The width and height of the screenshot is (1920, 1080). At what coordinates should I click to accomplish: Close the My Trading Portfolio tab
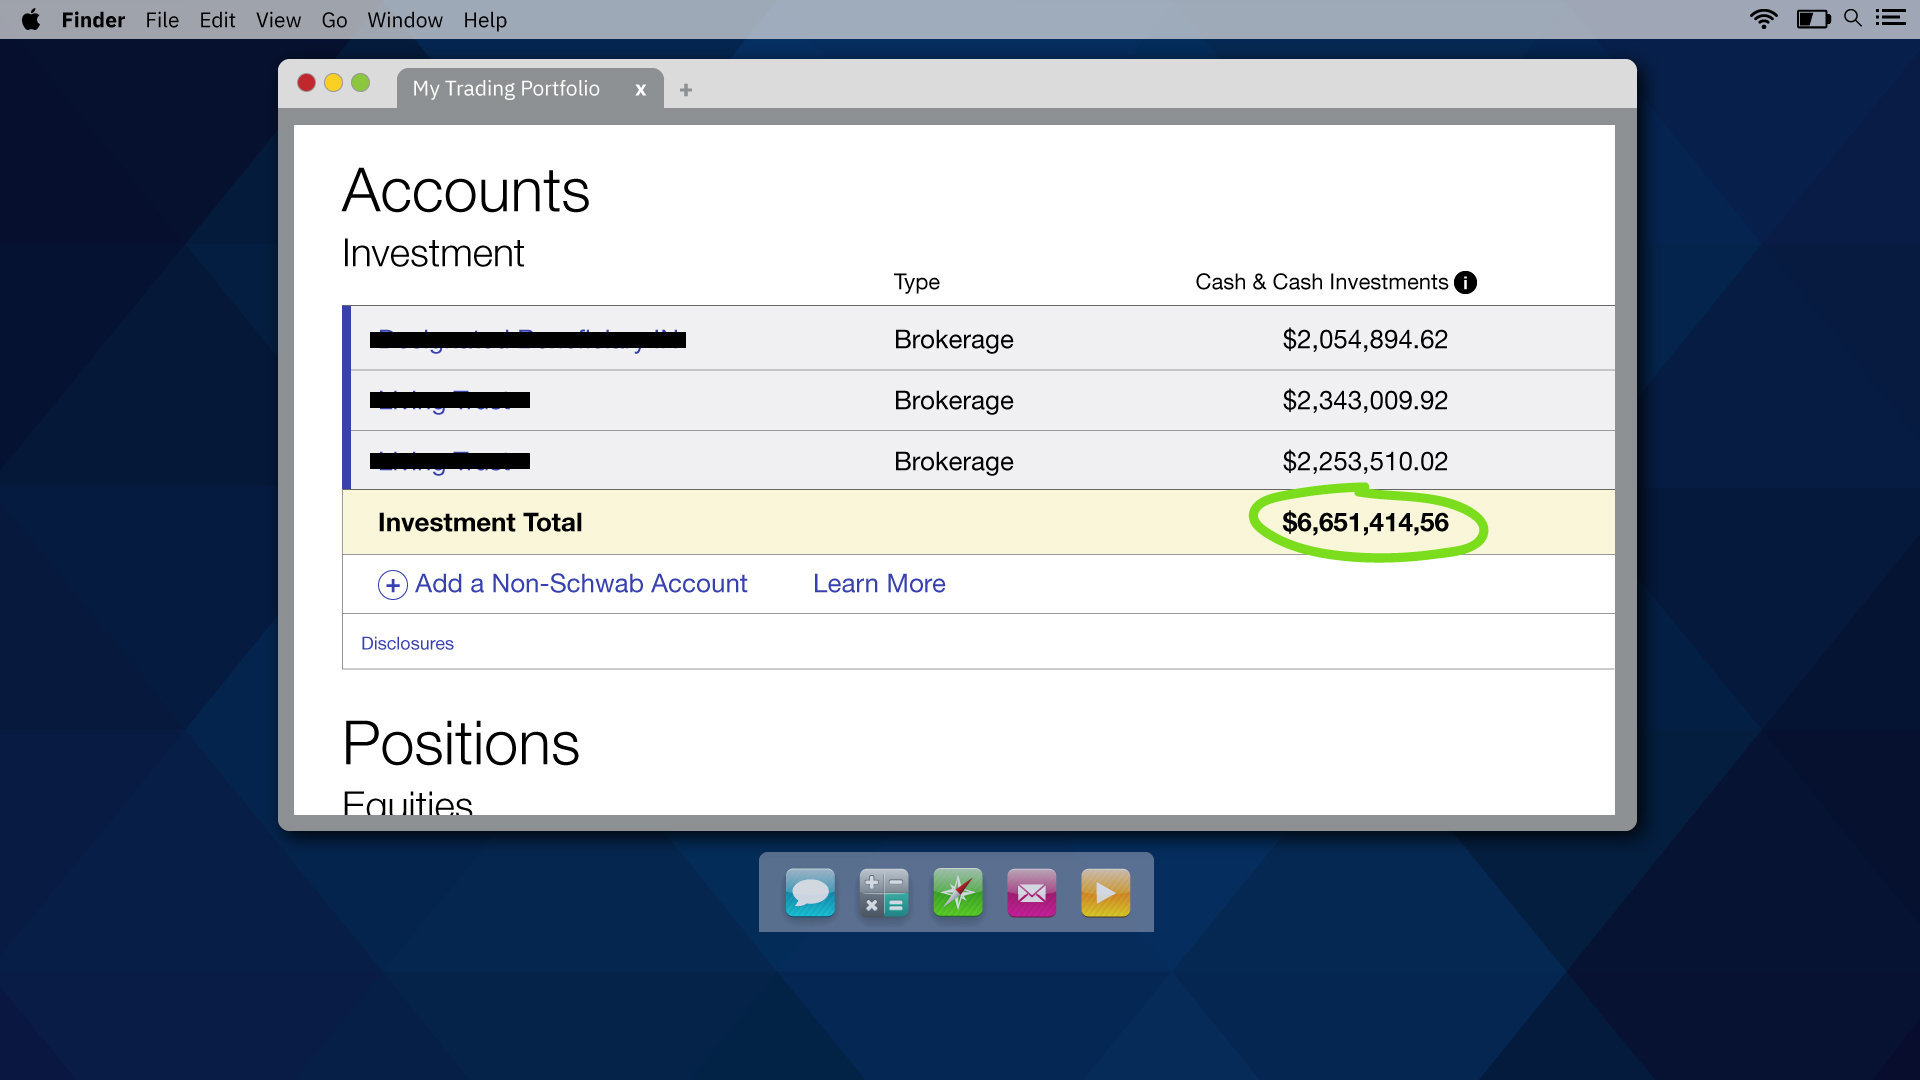coord(641,90)
